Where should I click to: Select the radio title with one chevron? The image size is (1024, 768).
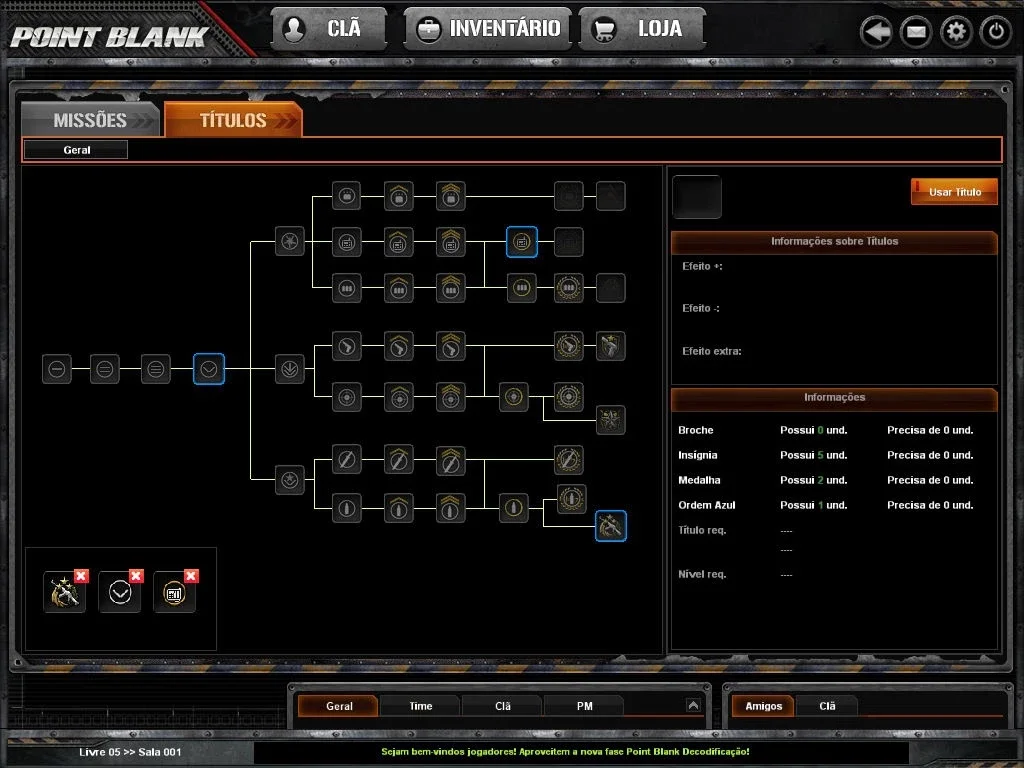click(398, 242)
